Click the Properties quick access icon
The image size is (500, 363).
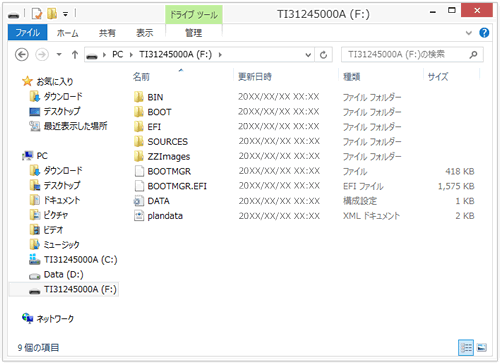click(37, 14)
